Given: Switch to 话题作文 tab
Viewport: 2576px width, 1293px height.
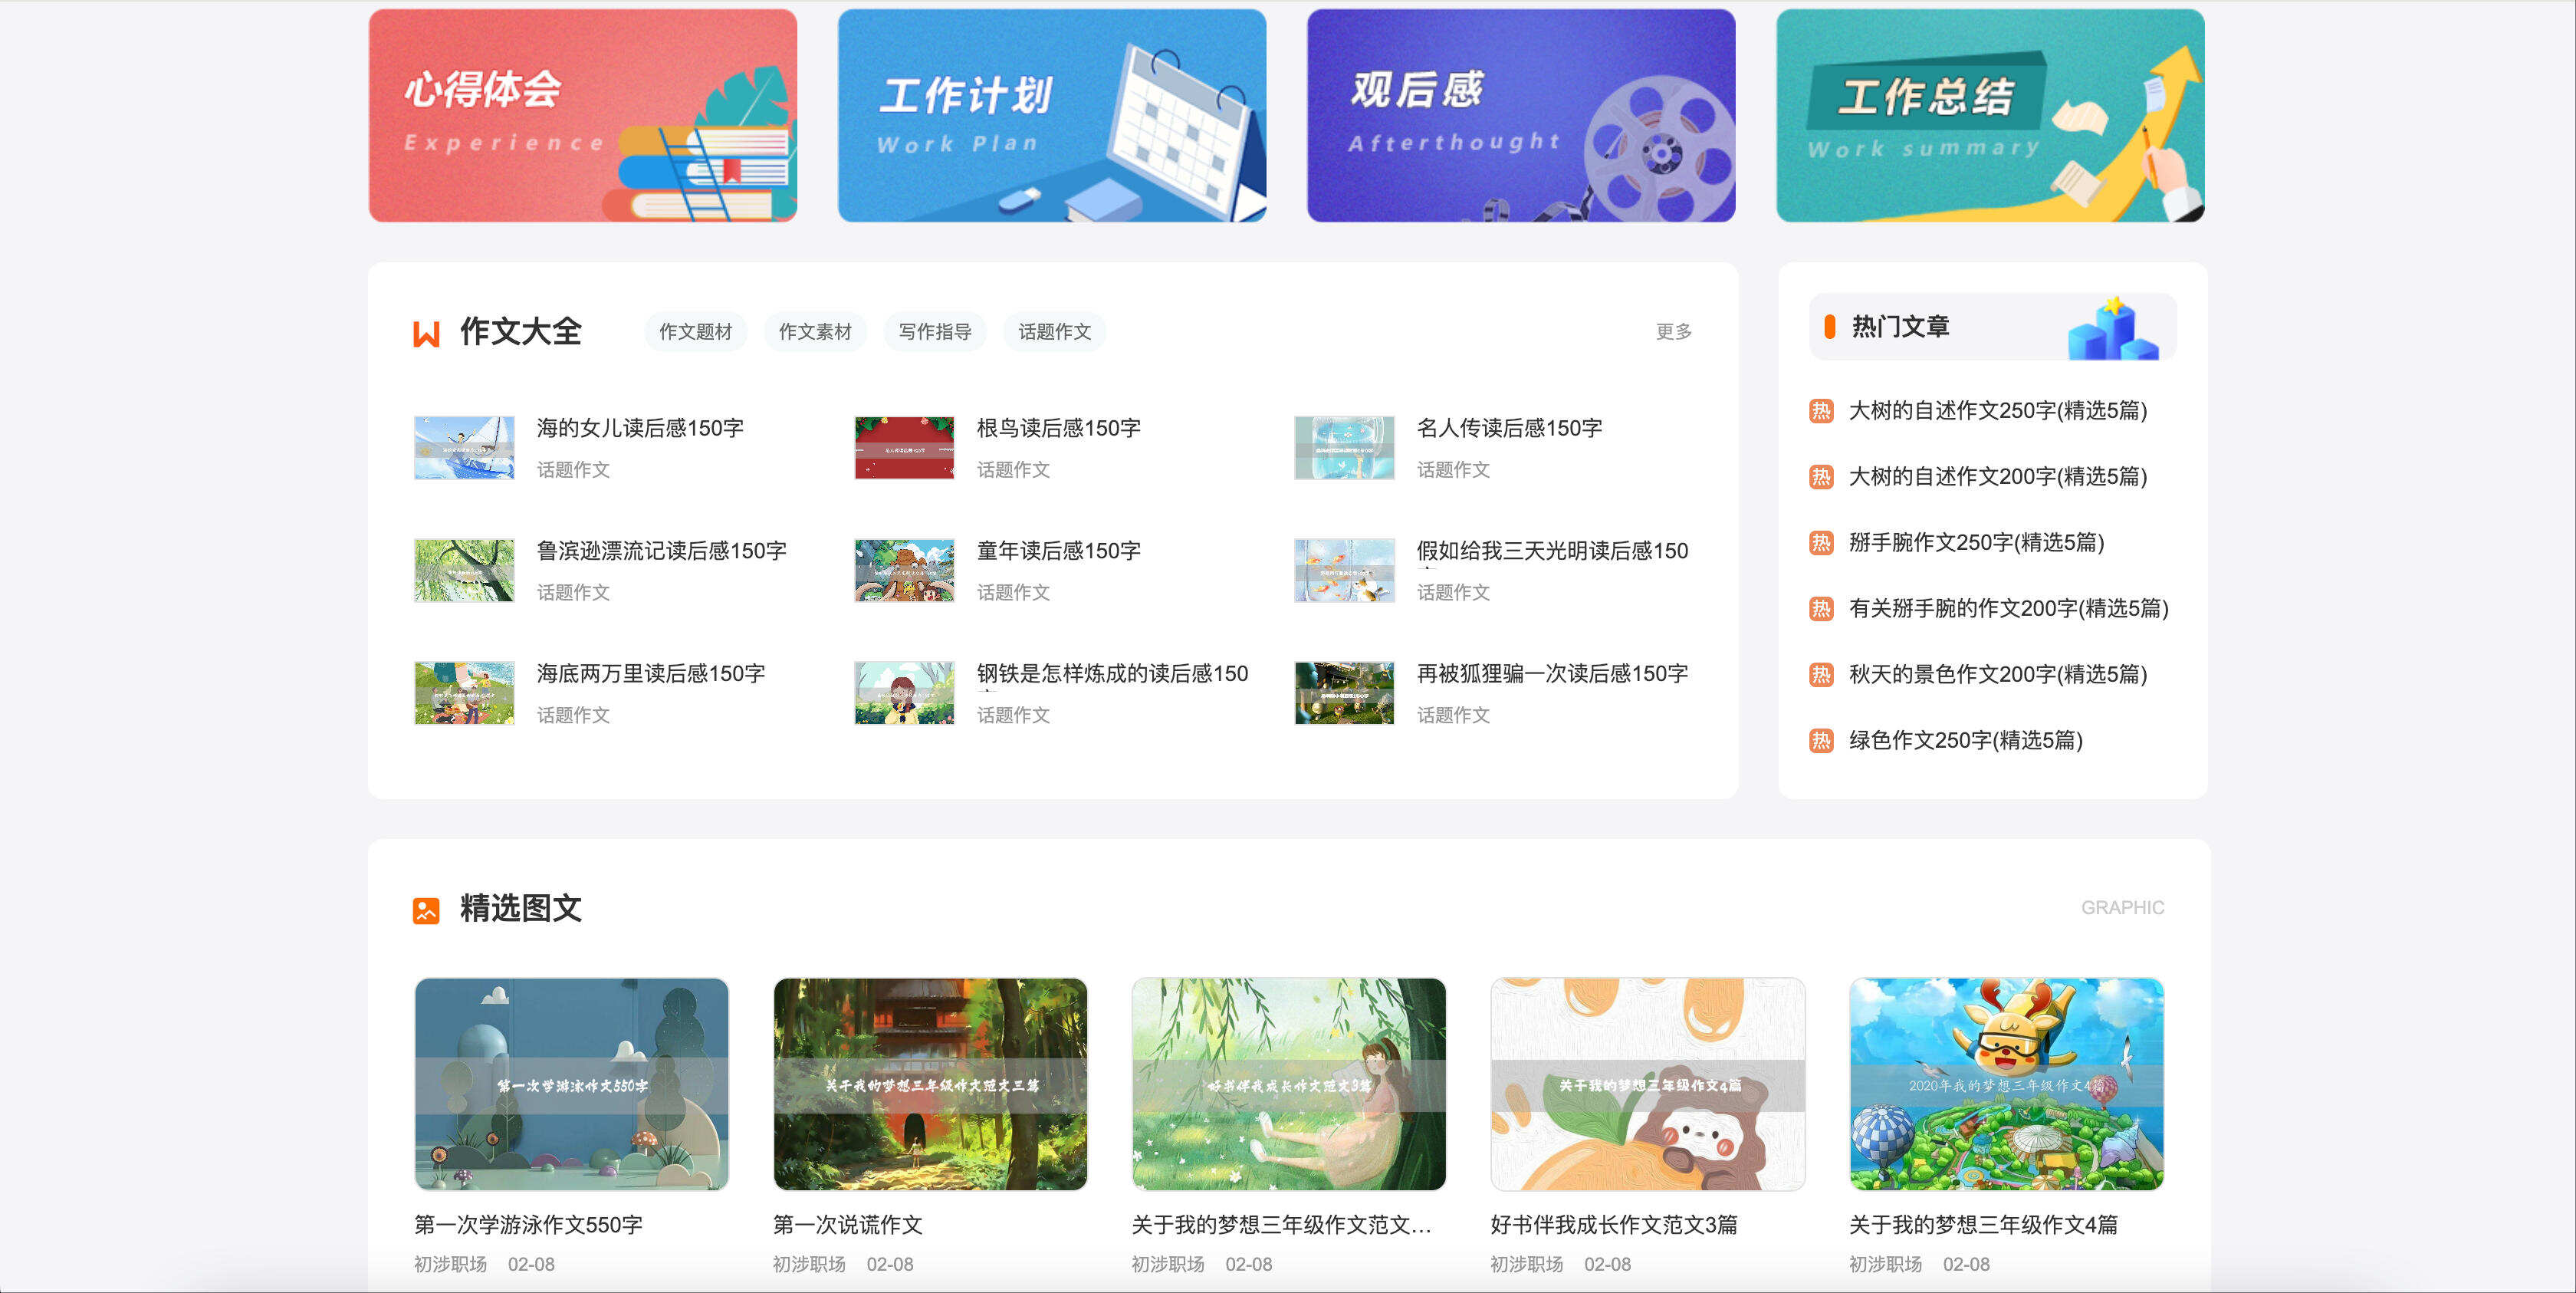Looking at the screenshot, I should (1054, 332).
